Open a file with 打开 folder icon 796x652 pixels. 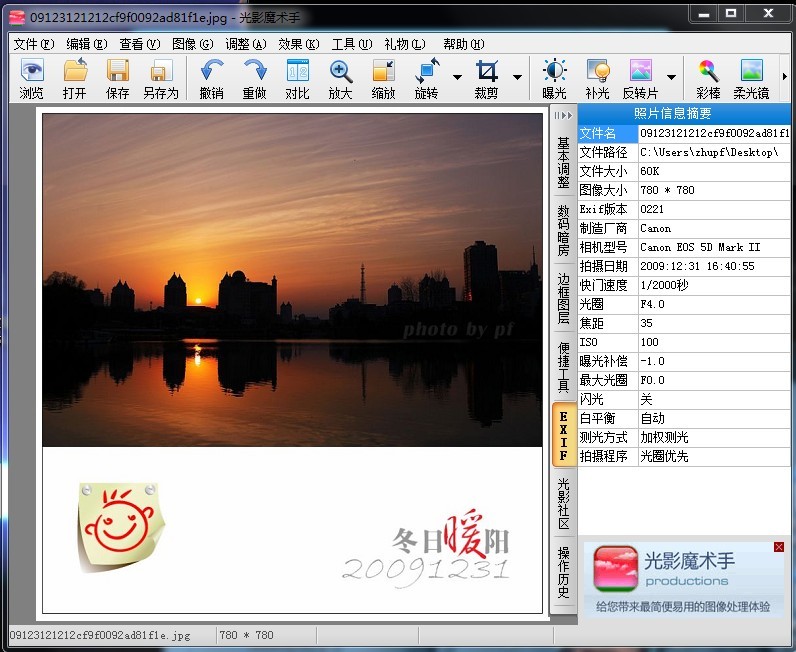tap(75, 70)
